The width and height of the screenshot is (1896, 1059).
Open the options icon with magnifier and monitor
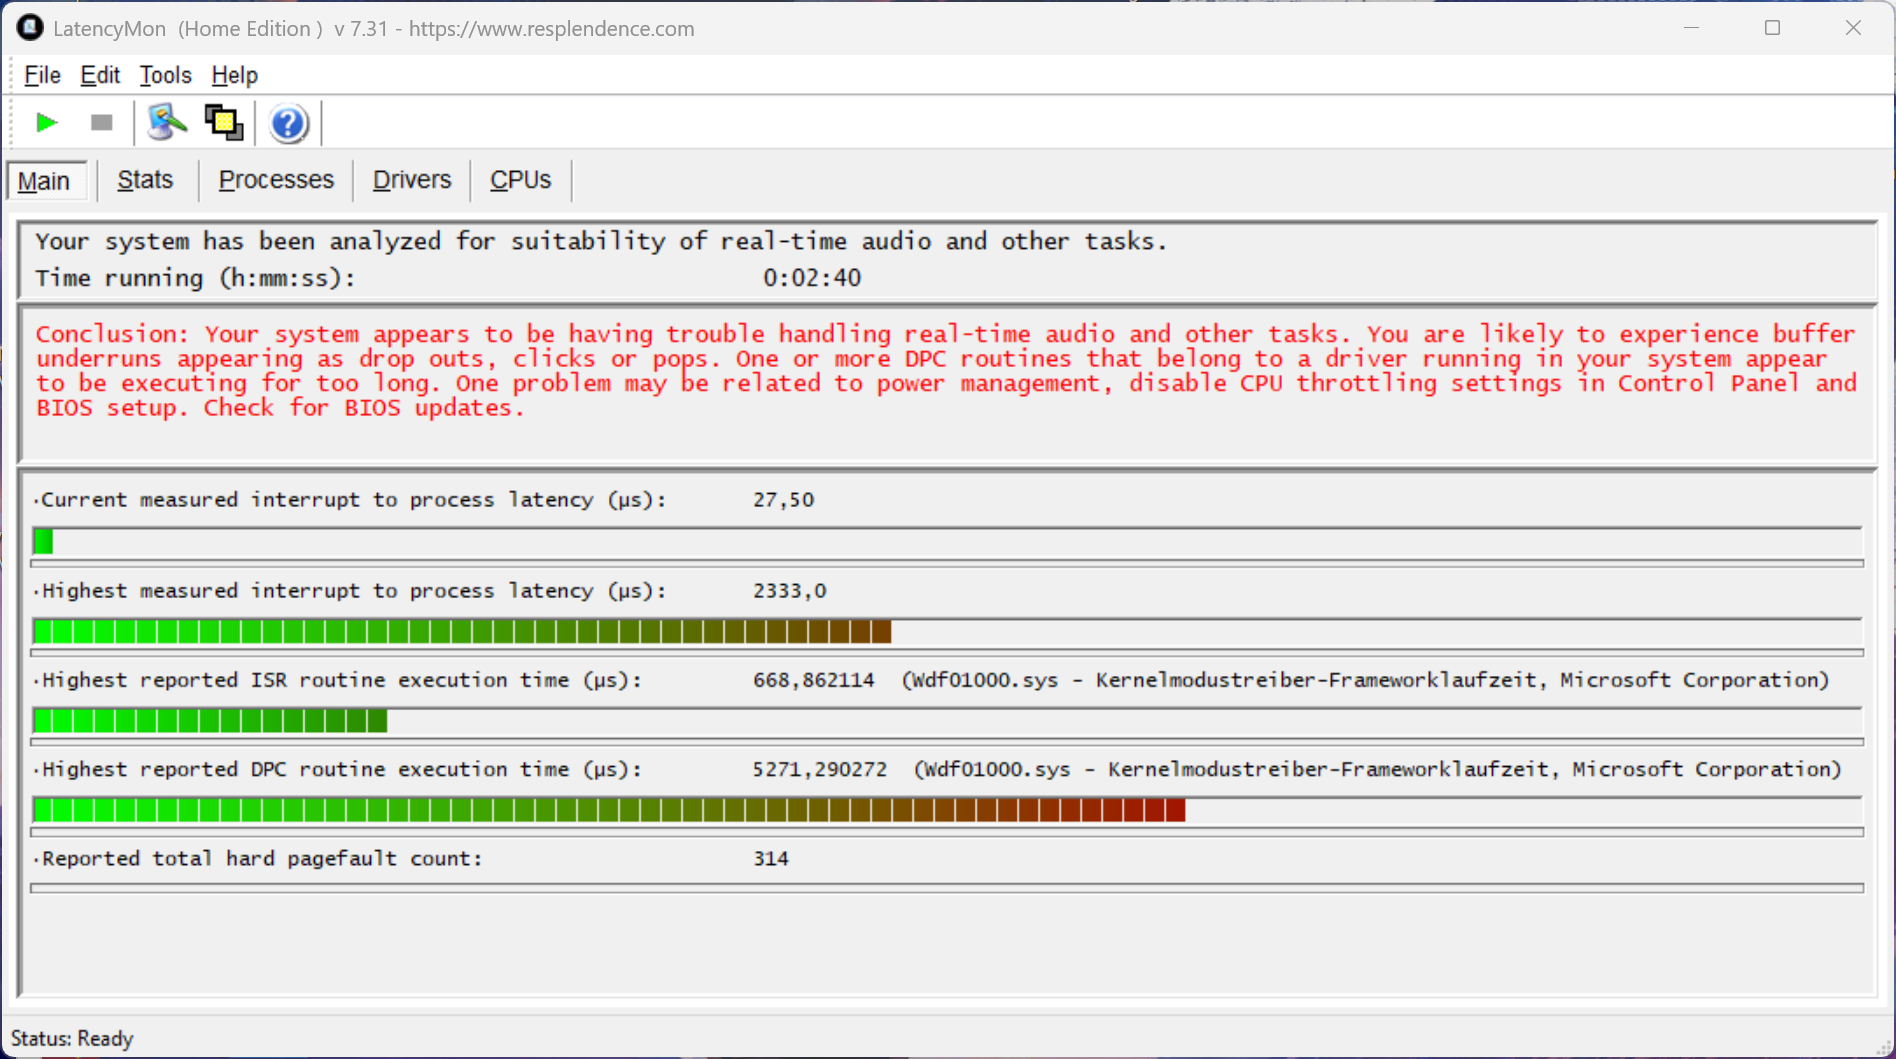(167, 123)
